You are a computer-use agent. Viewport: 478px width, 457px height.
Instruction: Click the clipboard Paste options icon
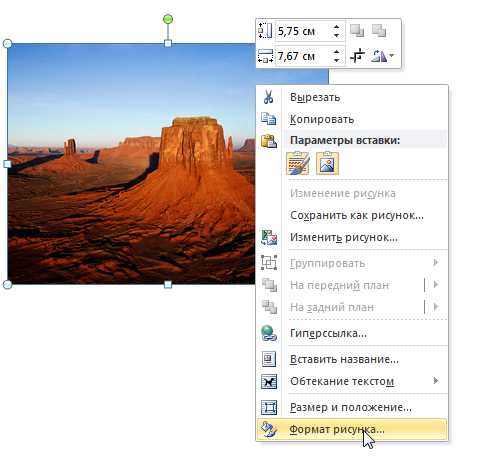[269, 141]
